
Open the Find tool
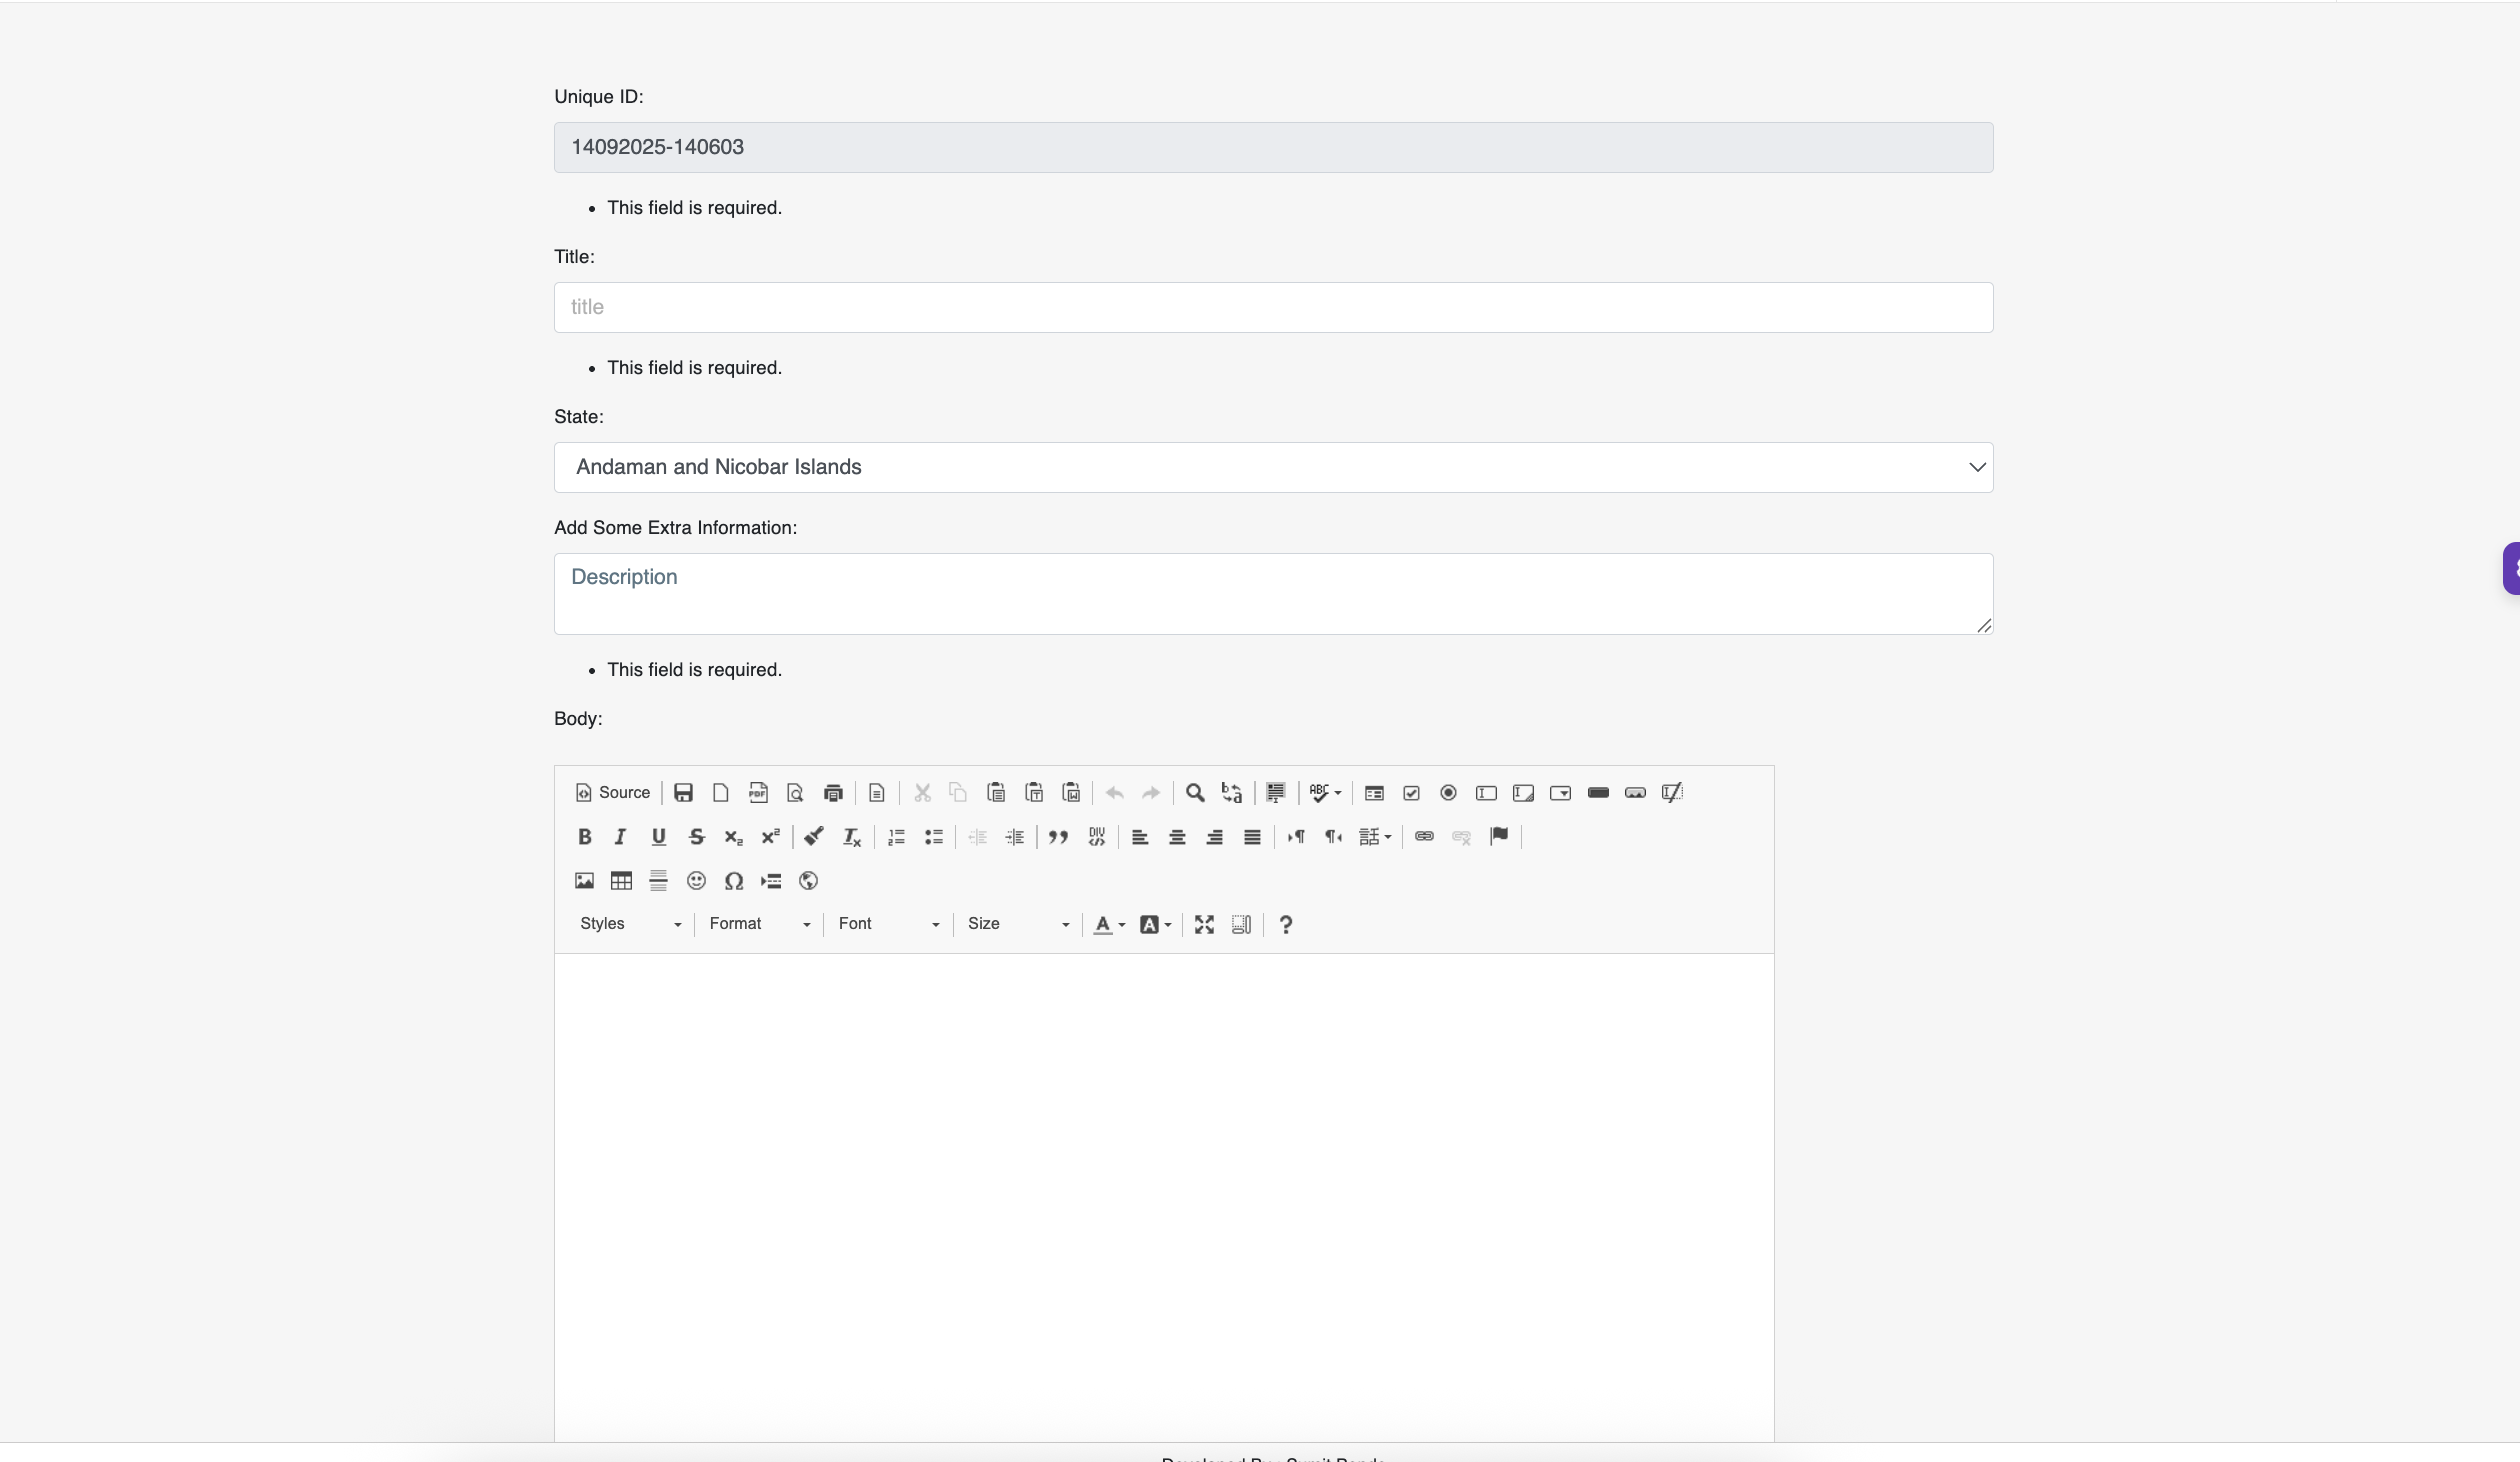[1195, 793]
